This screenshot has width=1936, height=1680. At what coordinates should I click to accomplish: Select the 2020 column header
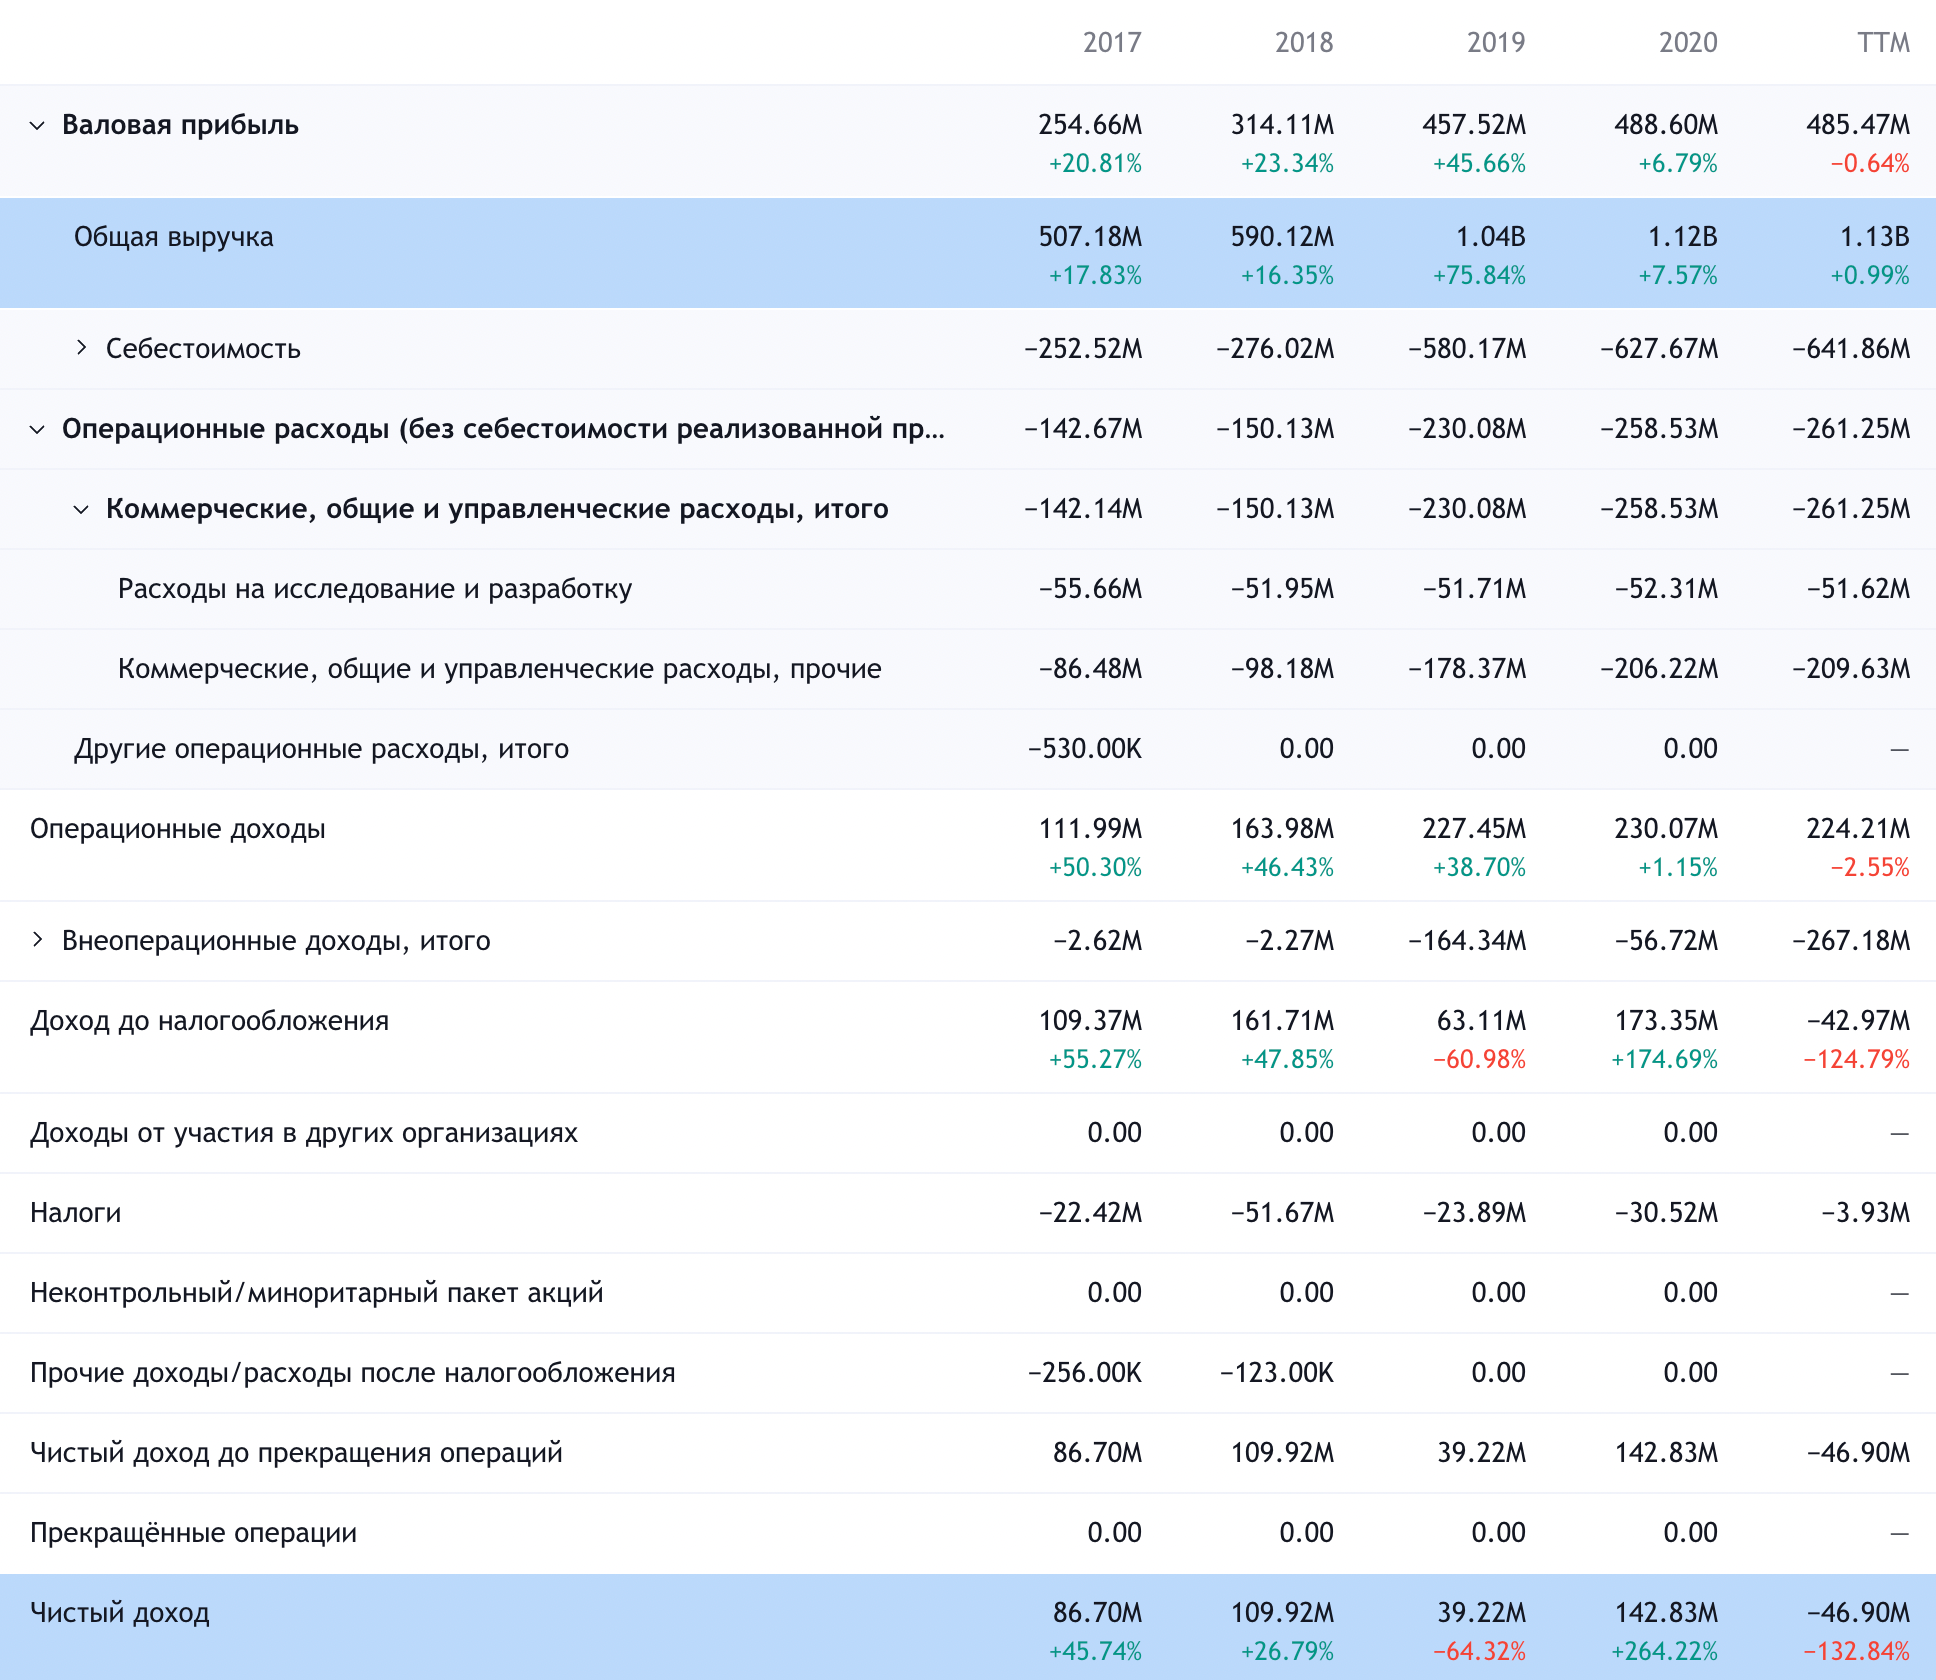tap(1688, 42)
